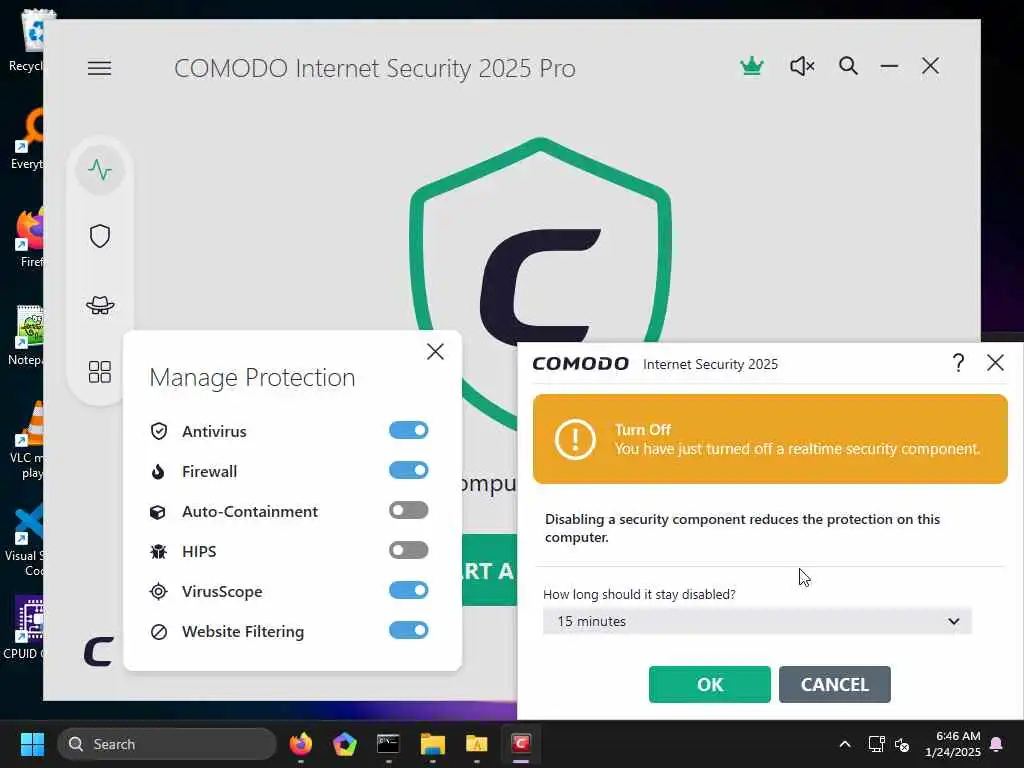Screen dimensions: 1024x768
Task: Click the Antivirus label in Manage Protection
Action: [x=214, y=432]
